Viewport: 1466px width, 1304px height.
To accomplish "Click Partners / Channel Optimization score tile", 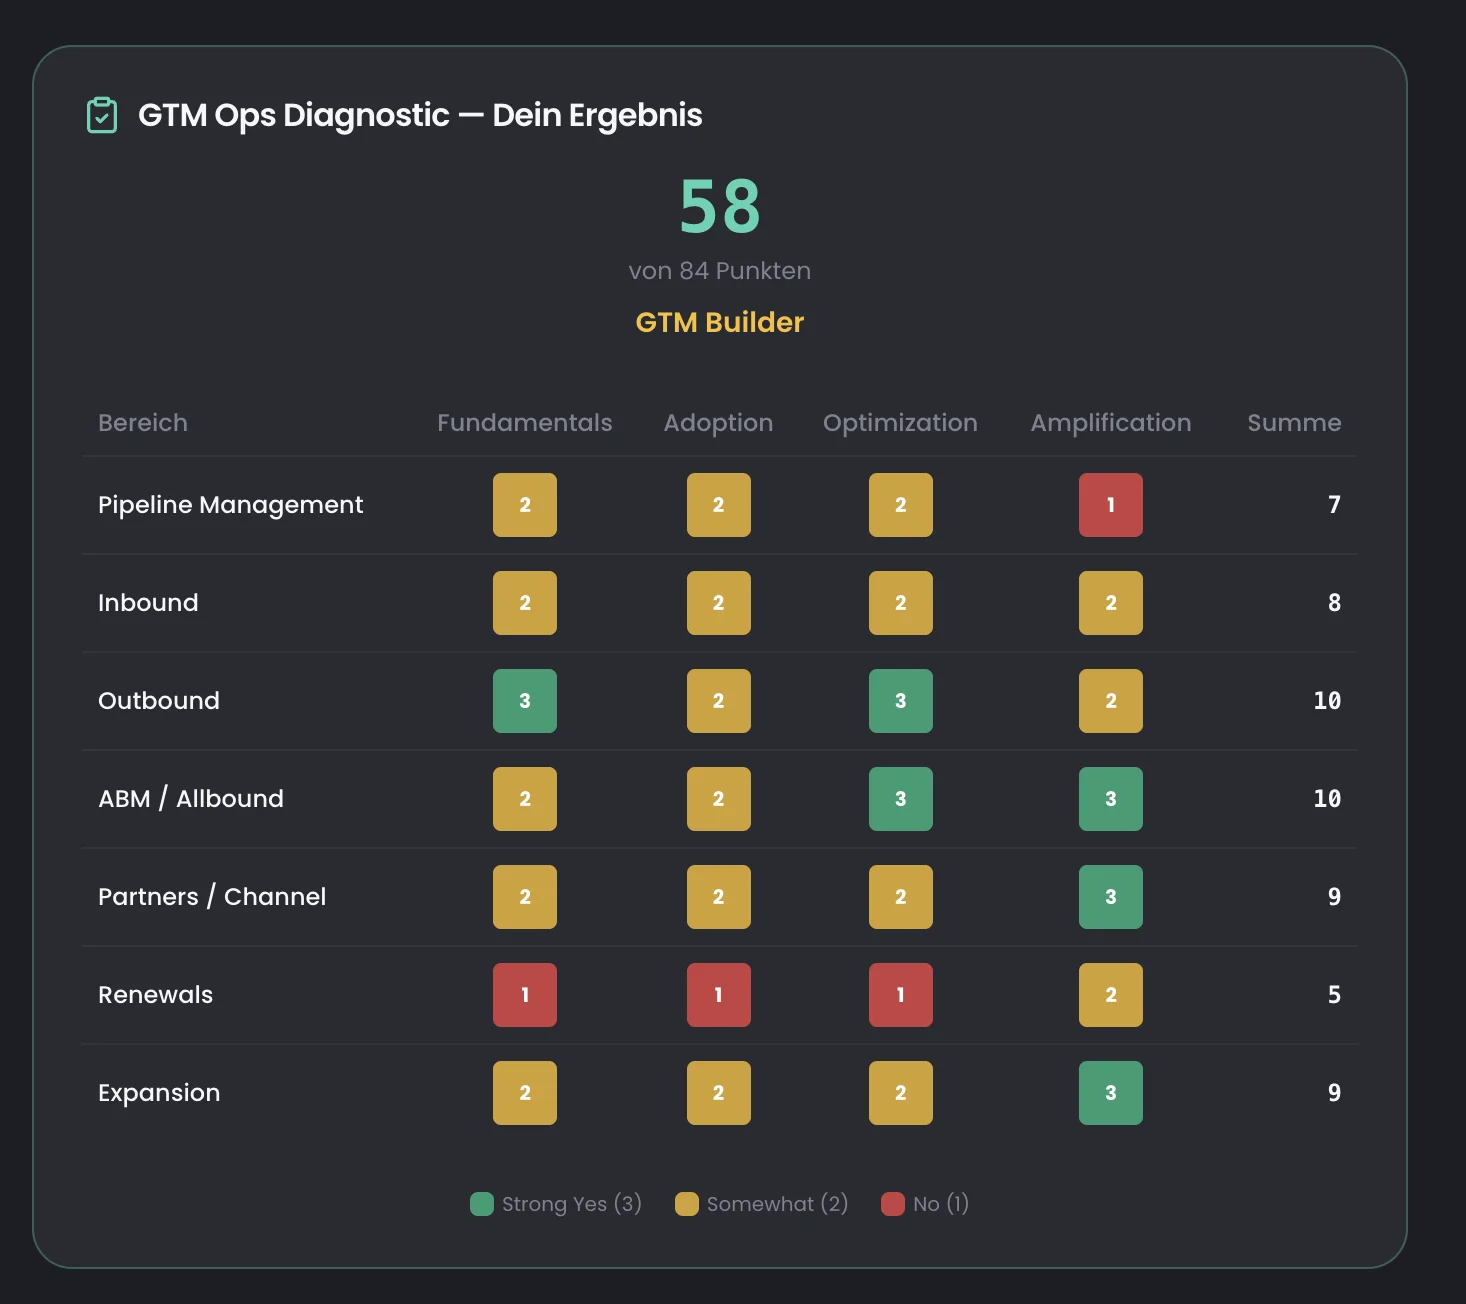I will coord(901,897).
